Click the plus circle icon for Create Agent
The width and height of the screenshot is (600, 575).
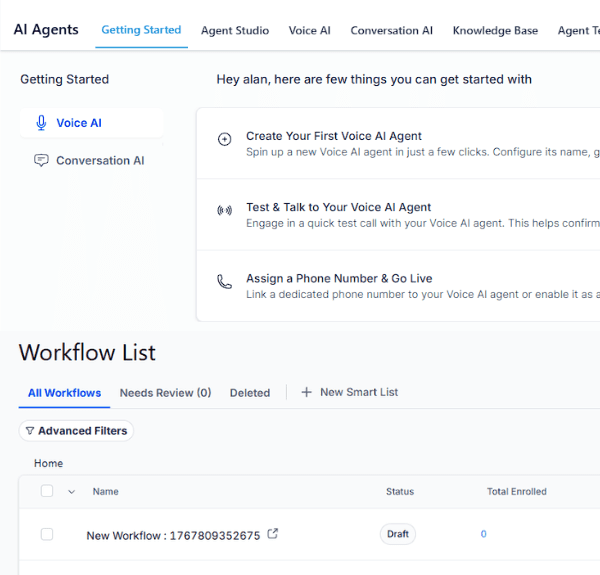(225, 139)
